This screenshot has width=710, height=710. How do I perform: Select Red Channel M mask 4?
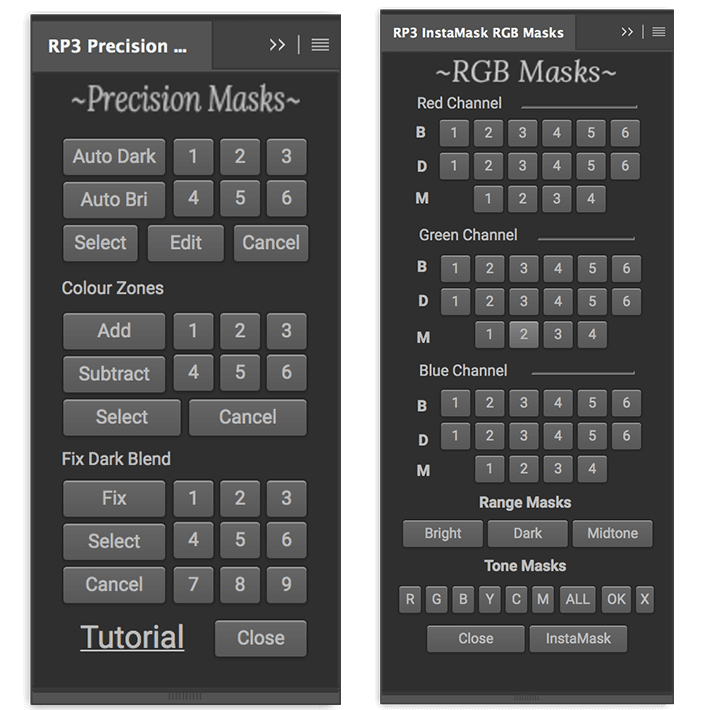pos(591,199)
